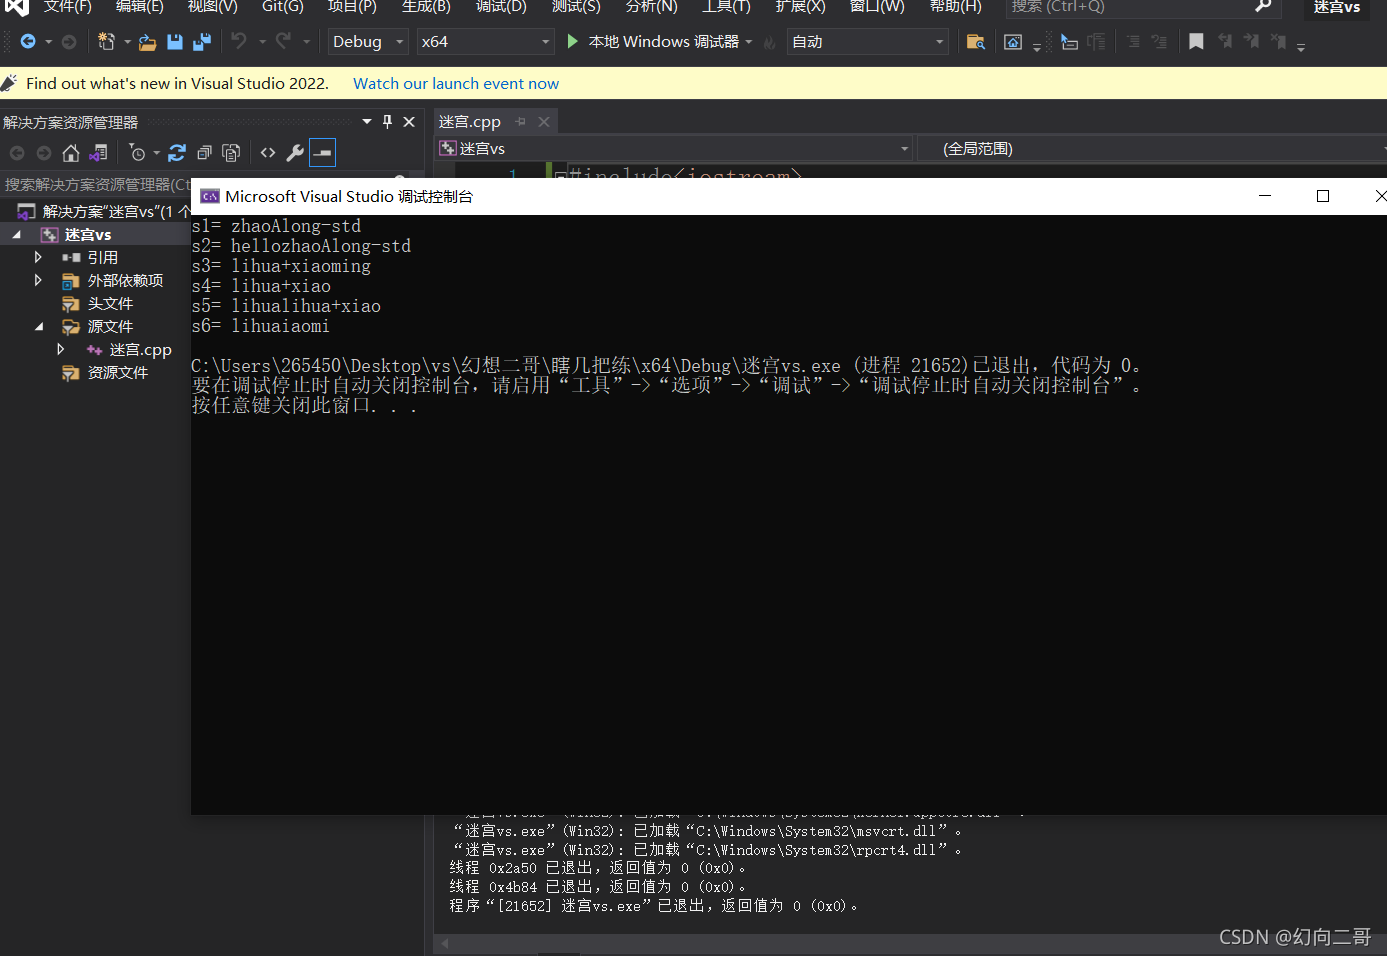Image resolution: width=1387 pixels, height=956 pixels.
Task: Click the green start debugging arrow
Action: pos(573,41)
